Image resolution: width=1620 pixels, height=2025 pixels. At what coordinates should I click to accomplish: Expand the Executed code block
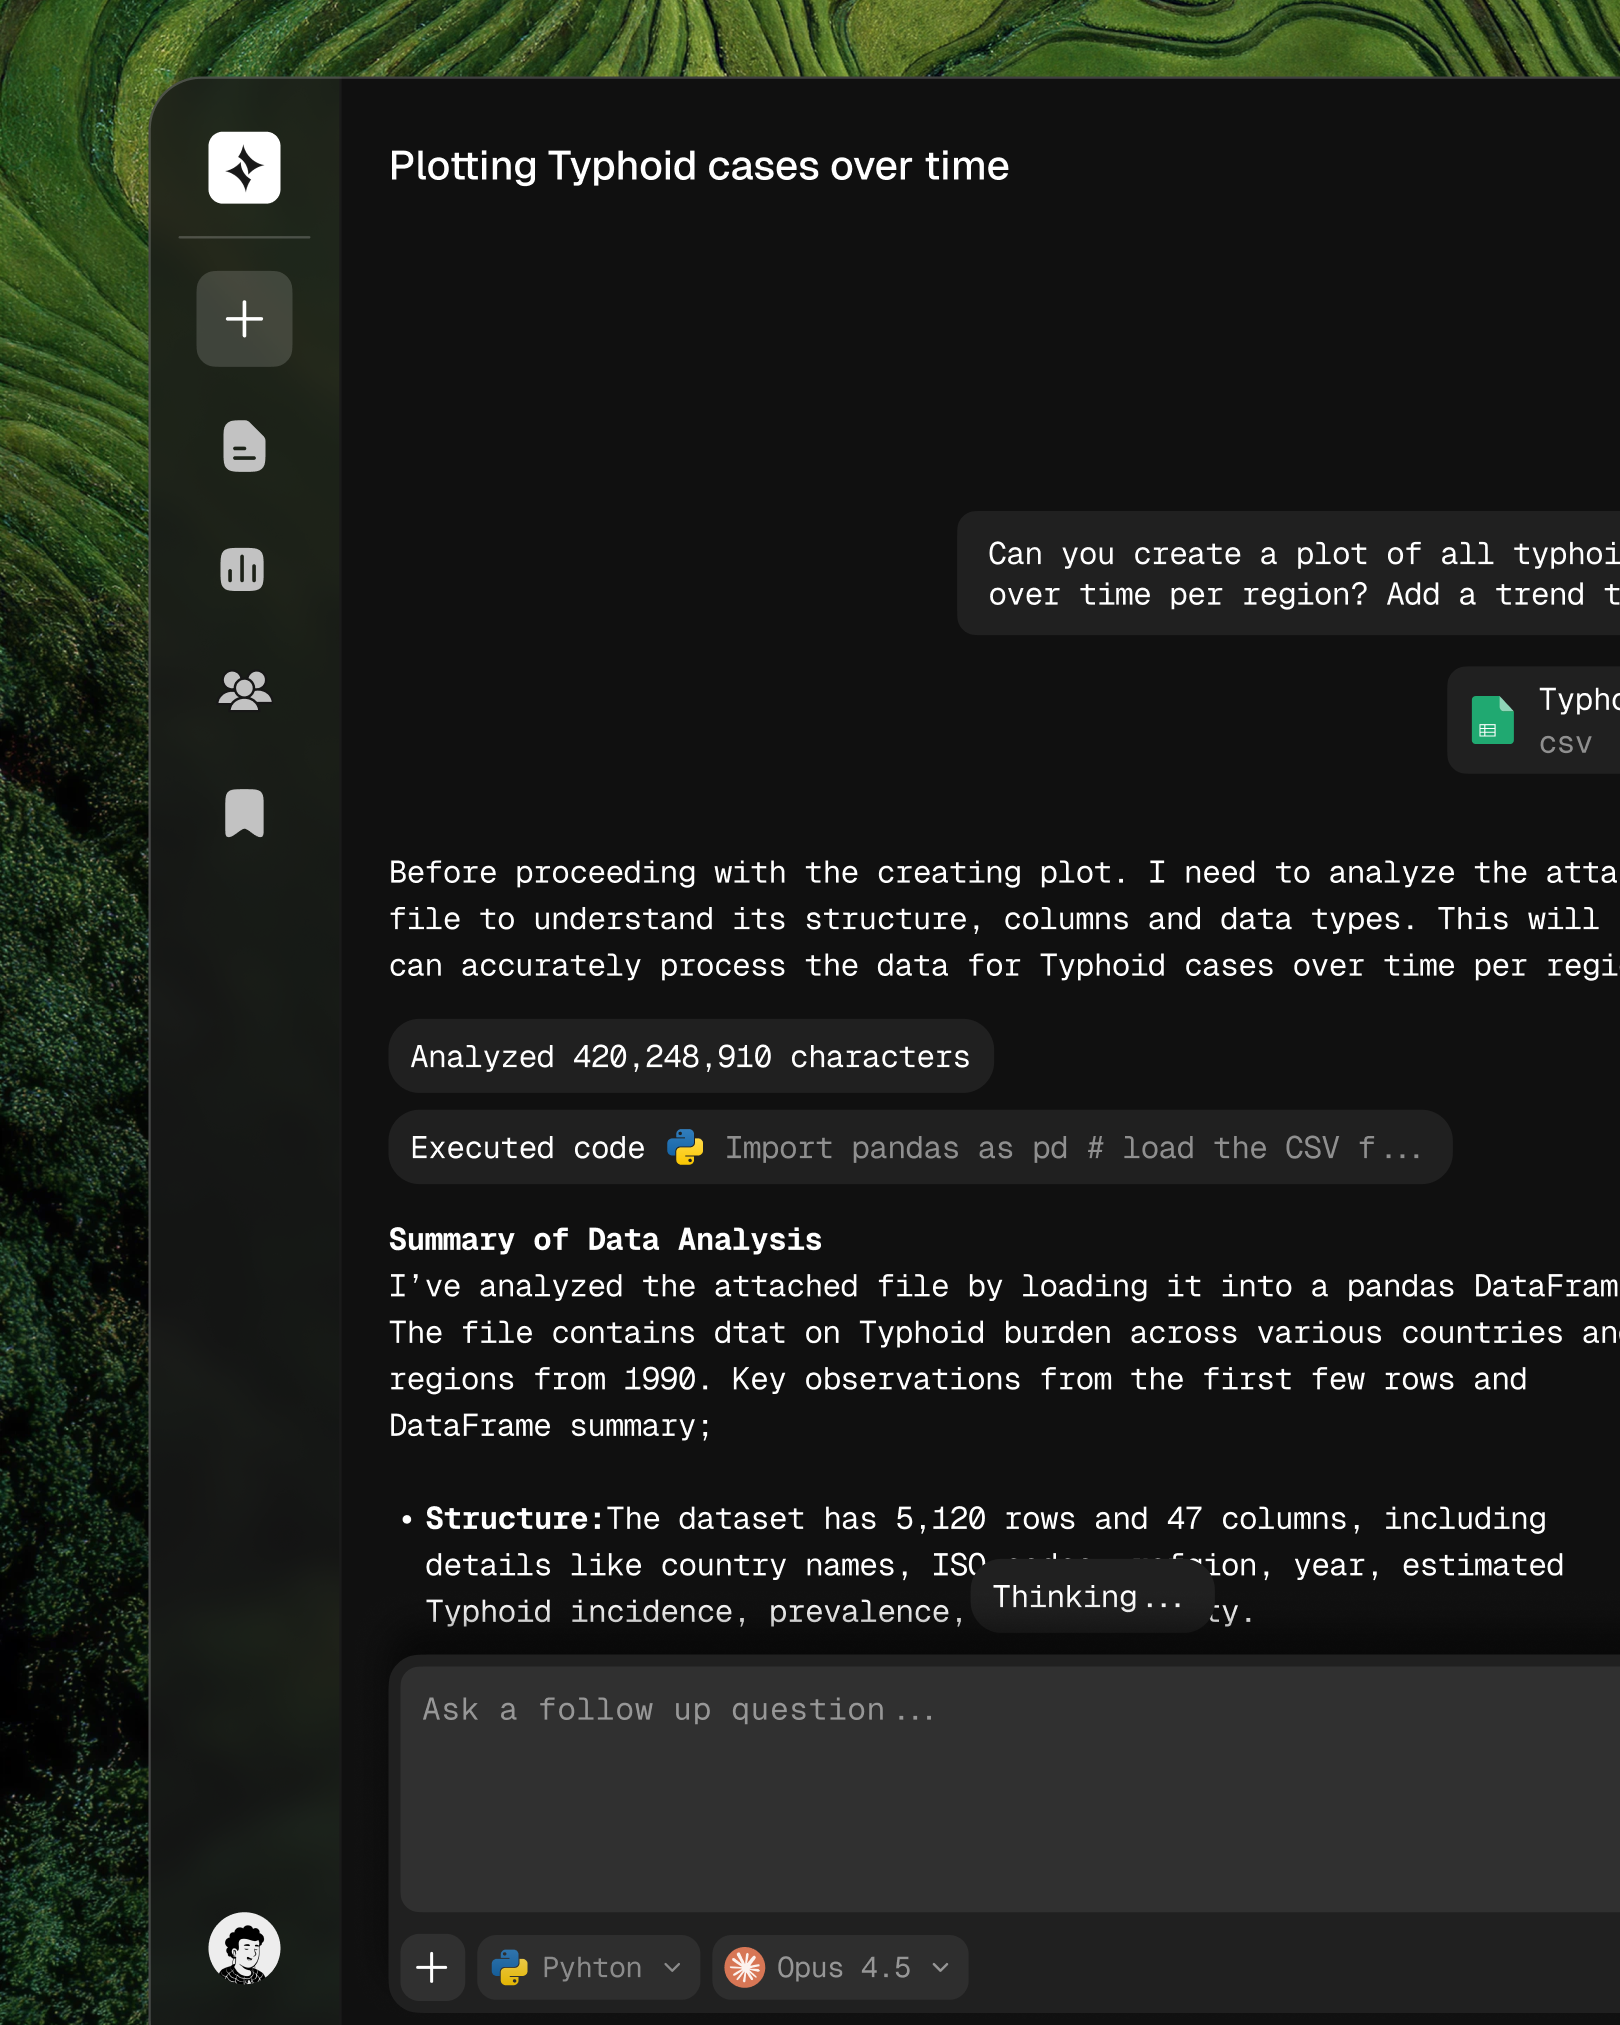[919, 1147]
